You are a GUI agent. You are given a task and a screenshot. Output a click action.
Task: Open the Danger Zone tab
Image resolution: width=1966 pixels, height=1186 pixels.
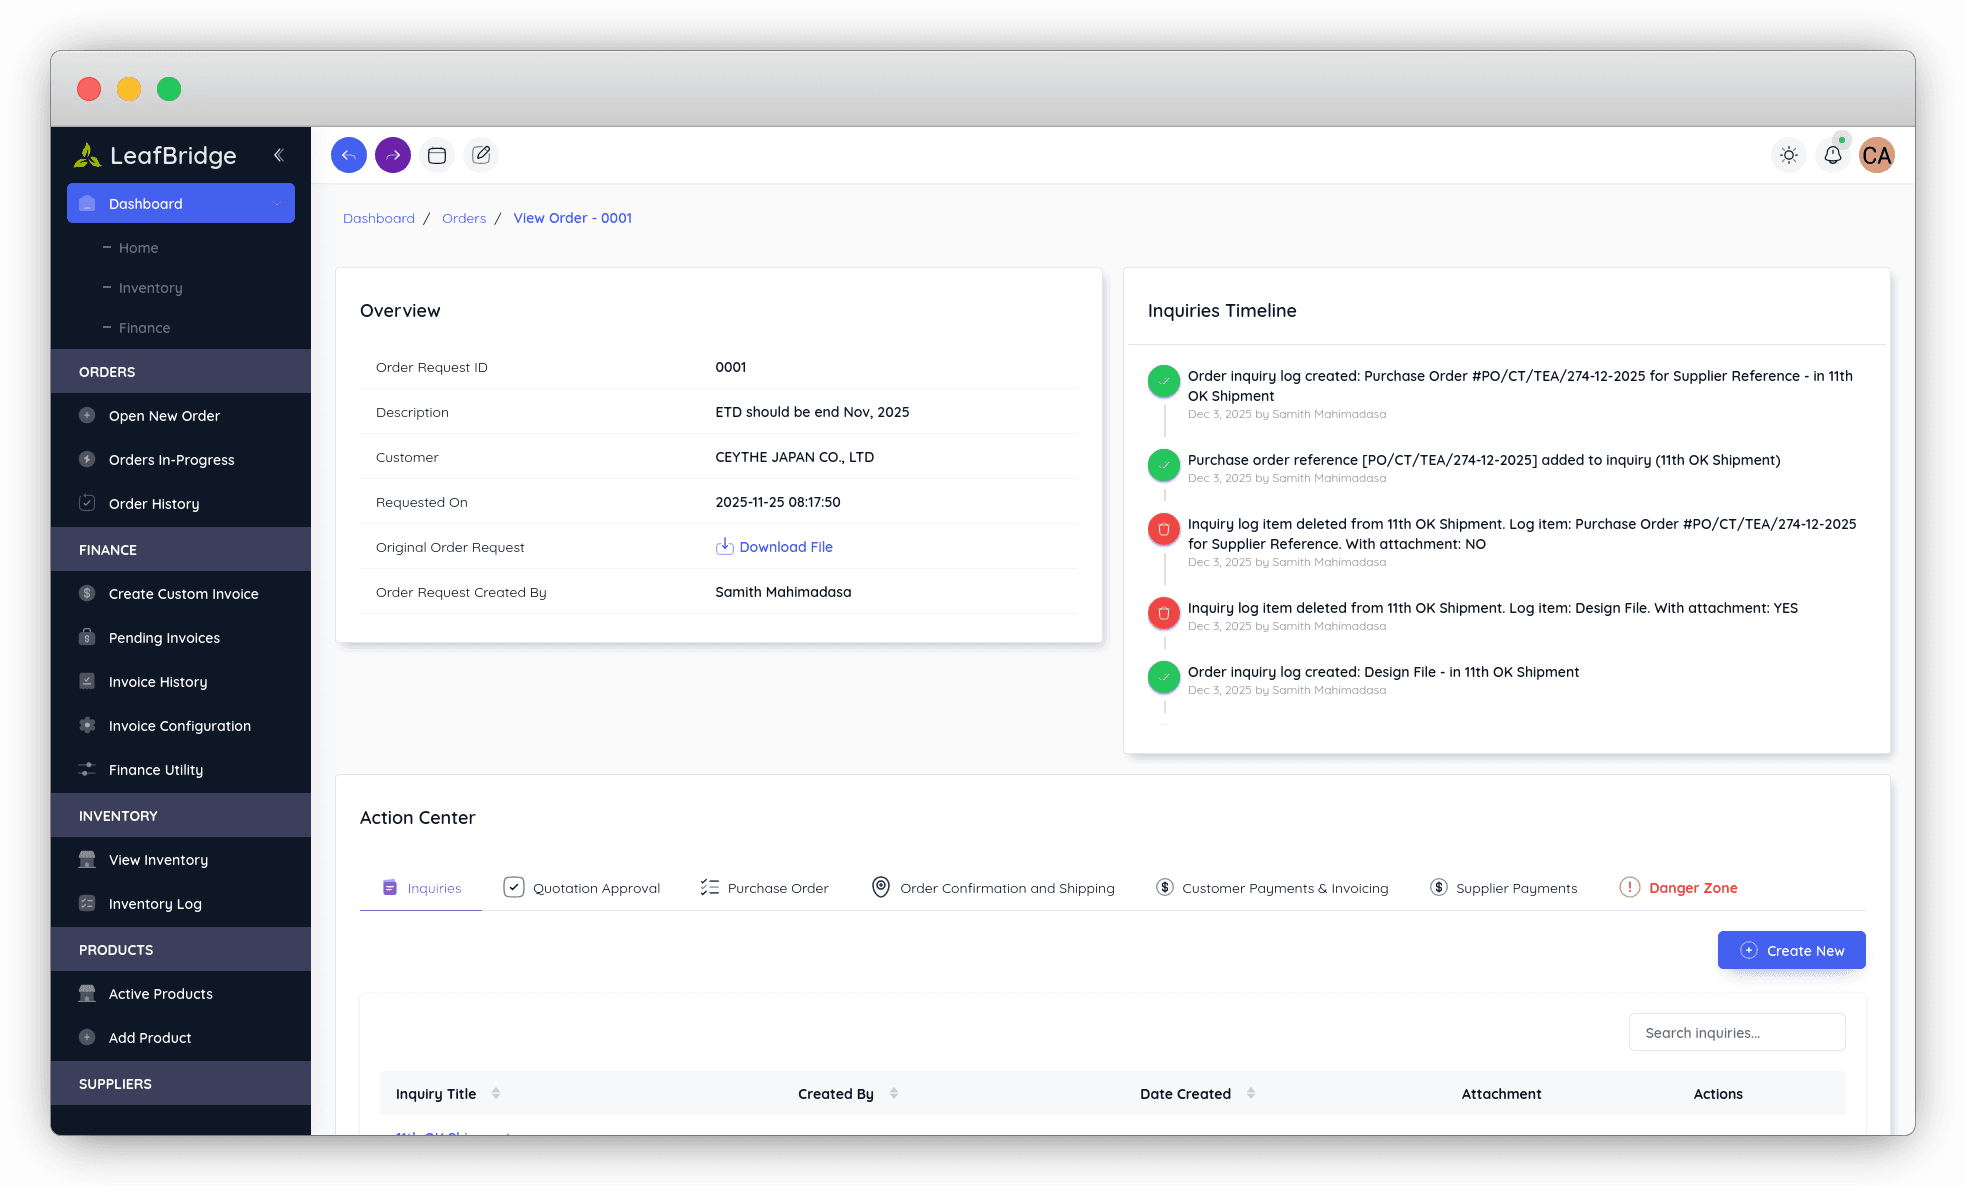click(x=1679, y=888)
